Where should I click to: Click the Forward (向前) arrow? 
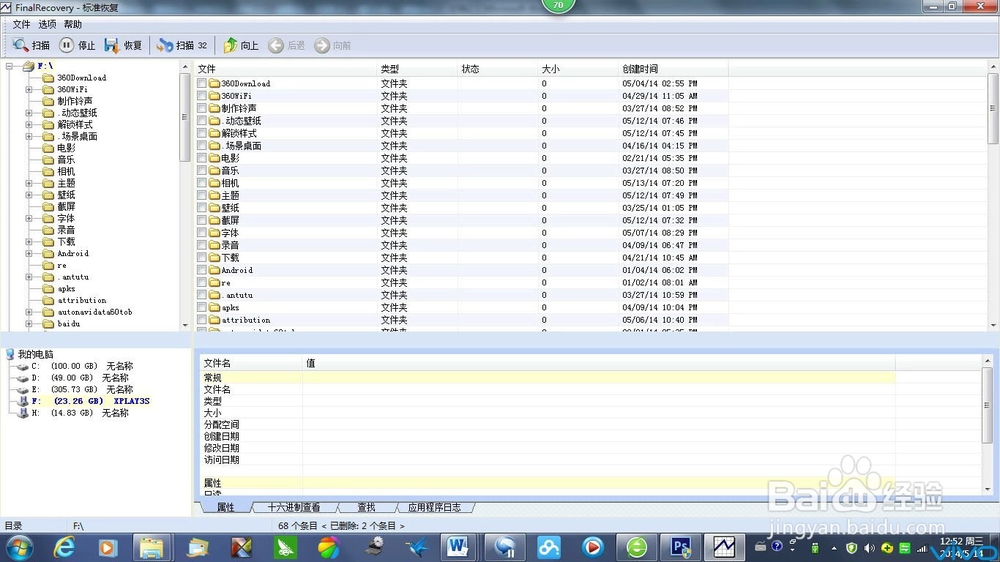click(322, 45)
